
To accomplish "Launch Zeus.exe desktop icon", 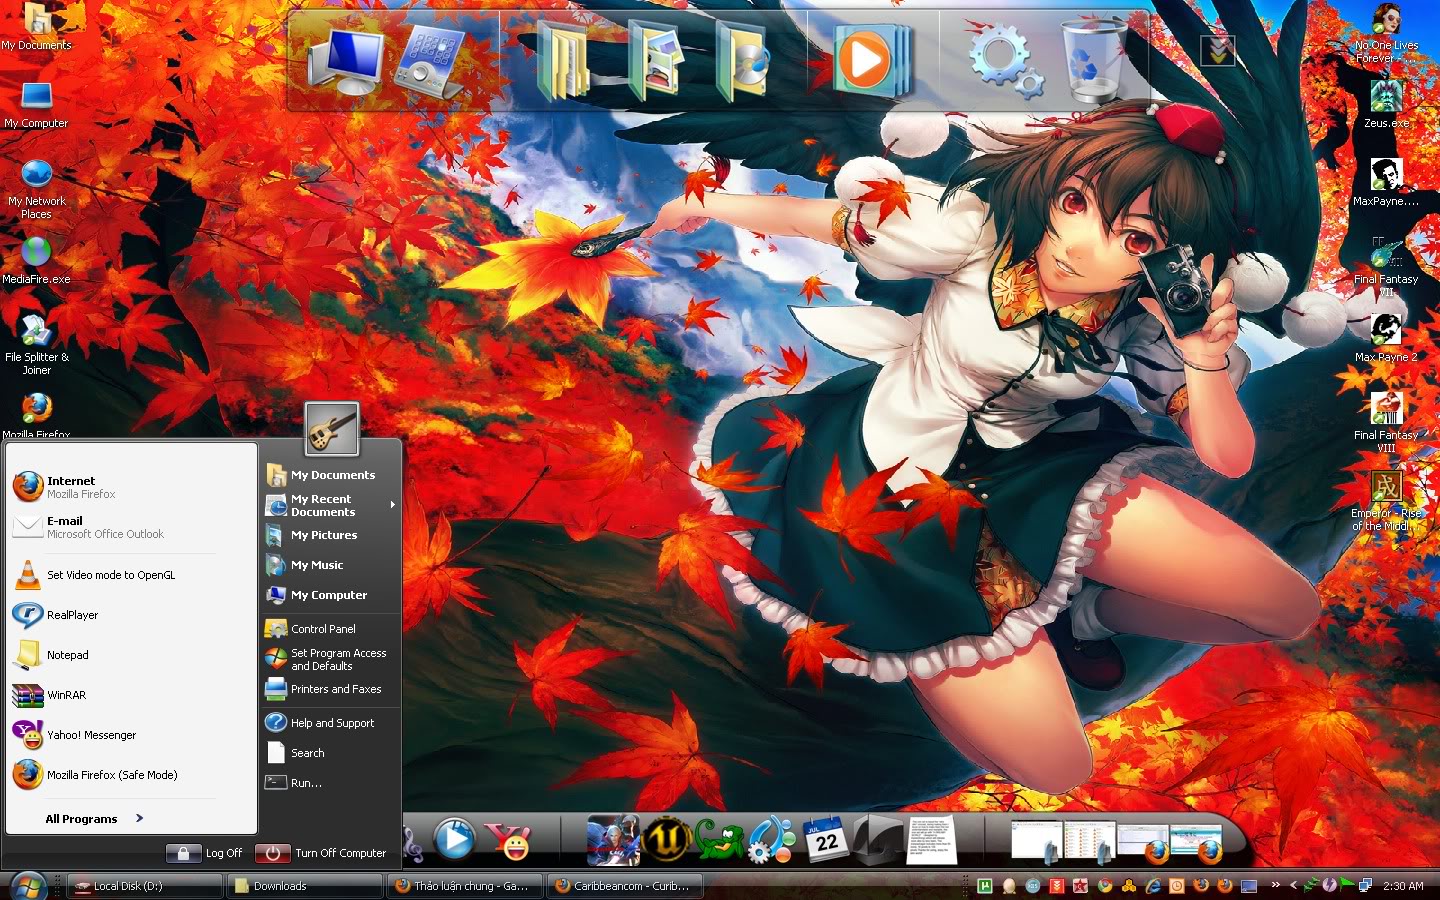I will click(x=1386, y=105).
